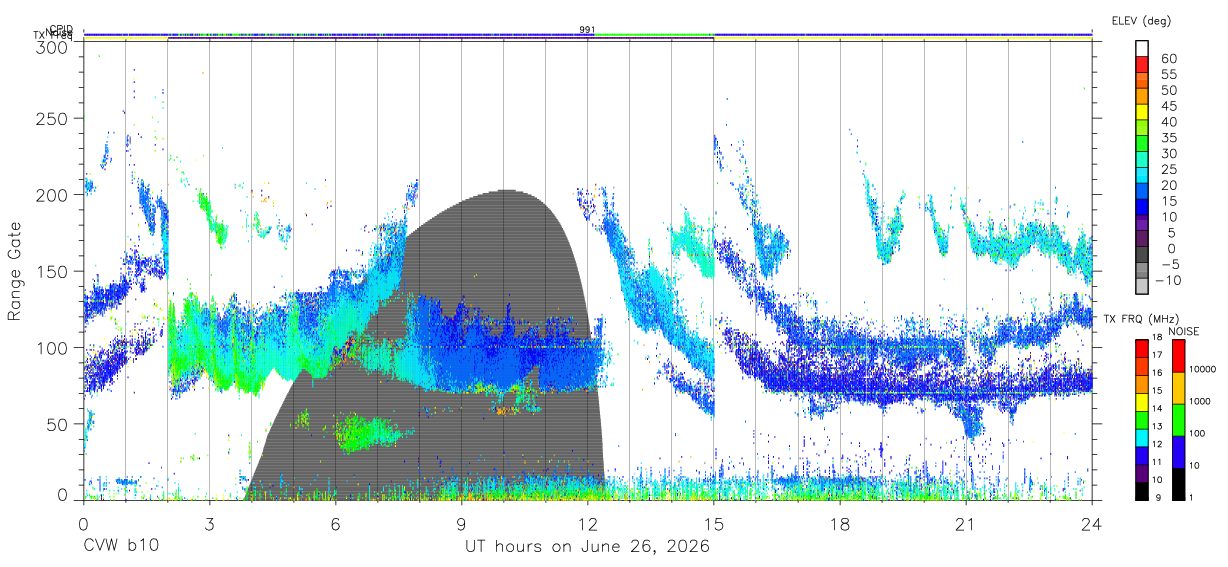Select the yellow-orange swatch in NOISE colorbar

point(1177,386)
